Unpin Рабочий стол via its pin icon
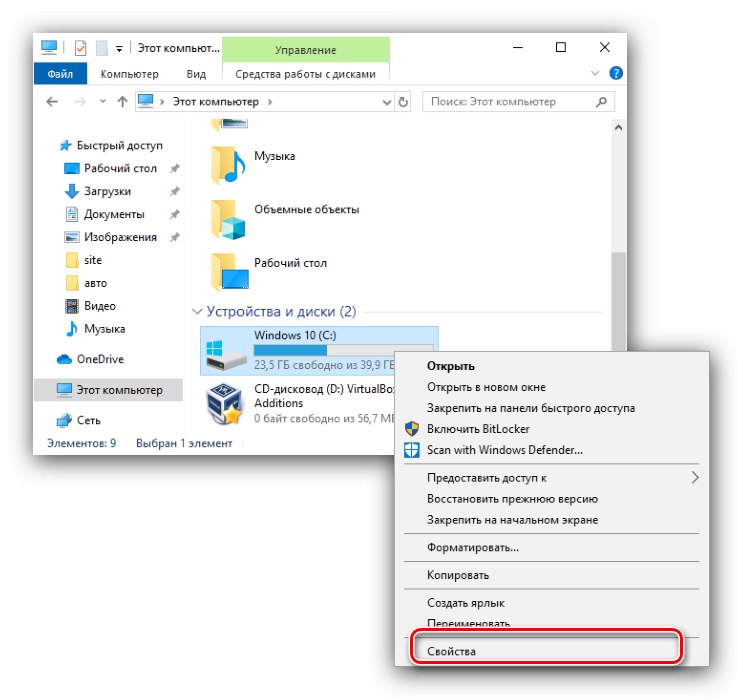Image resolution: width=743 pixels, height=700 pixels. click(175, 168)
